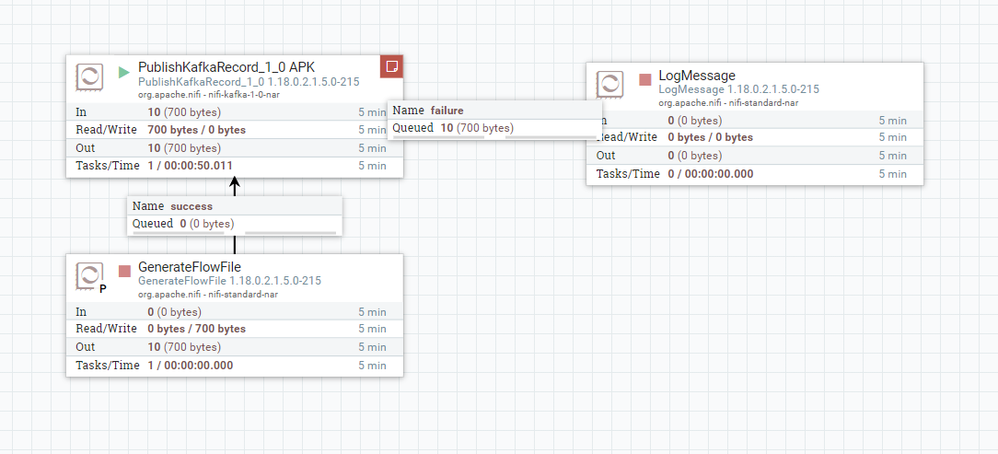Viewport: 998px width, 454px height.
Task: Click the failure queue backpressure bar
Action: tap(438, 136)
